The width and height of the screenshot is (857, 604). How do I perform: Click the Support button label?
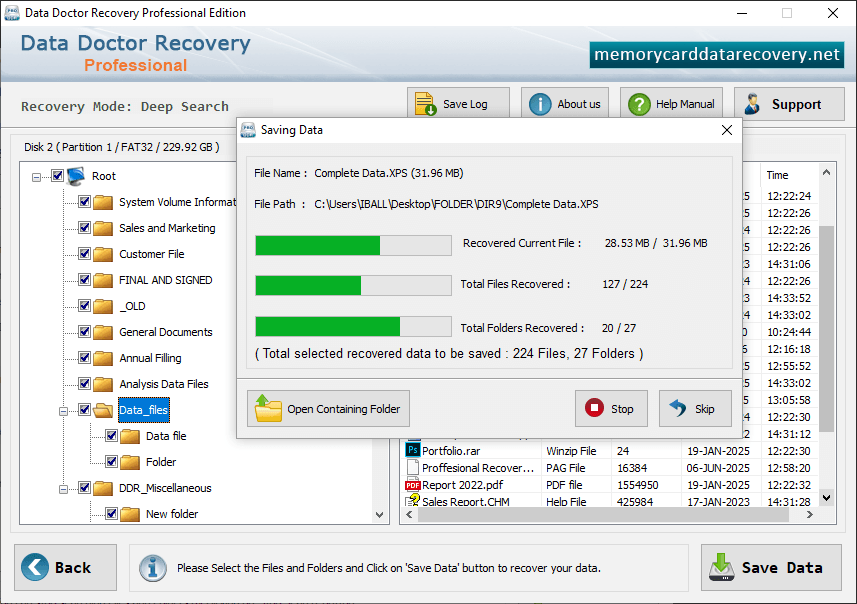click(796, 104)
